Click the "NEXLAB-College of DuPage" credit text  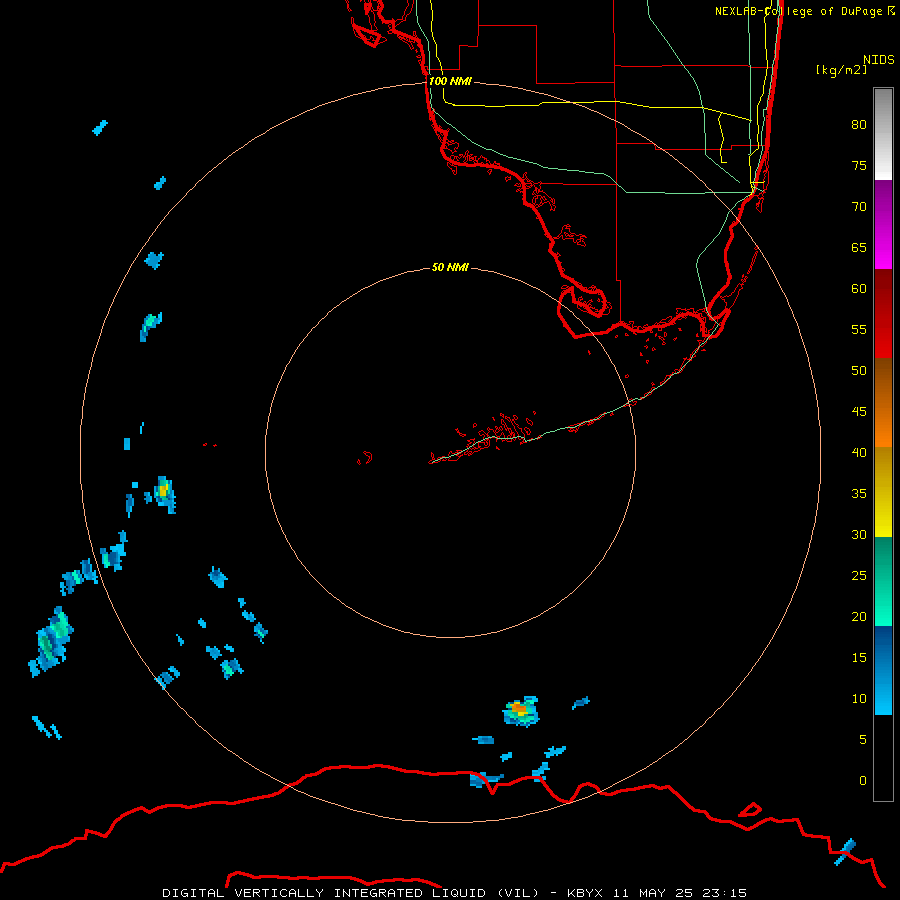800,11
